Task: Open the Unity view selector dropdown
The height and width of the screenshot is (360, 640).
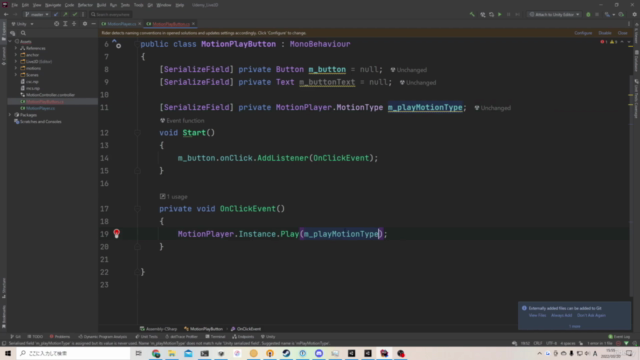Action: coord(22,24)
